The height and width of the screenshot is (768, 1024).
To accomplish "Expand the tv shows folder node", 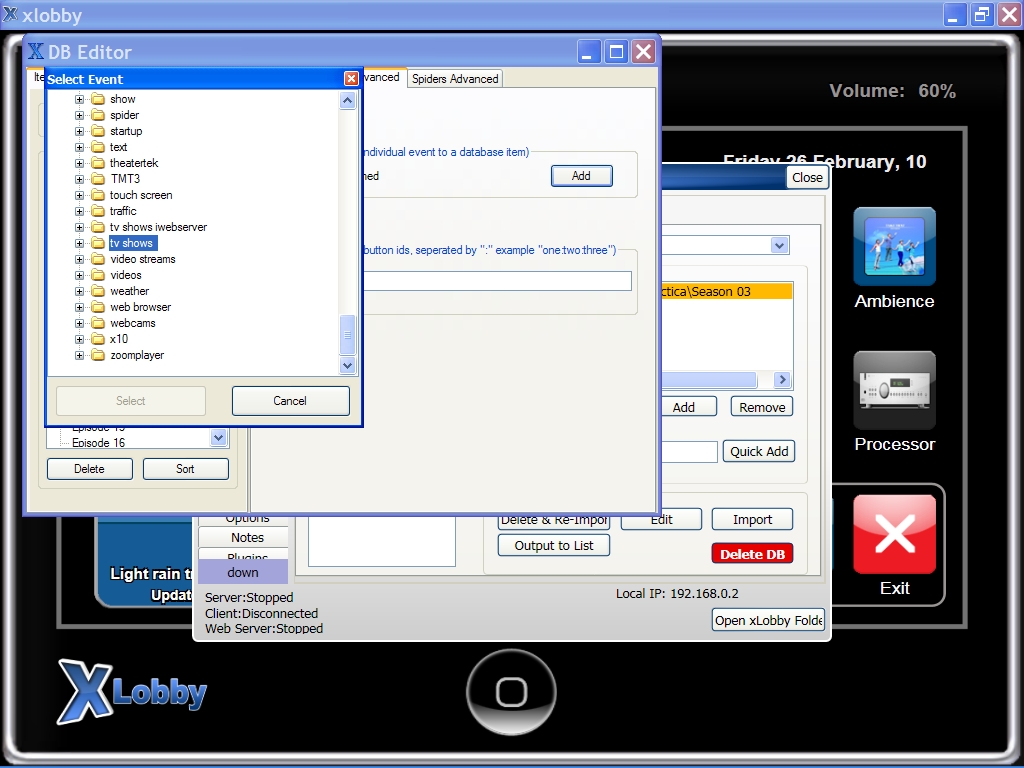I will pos(79,243).
